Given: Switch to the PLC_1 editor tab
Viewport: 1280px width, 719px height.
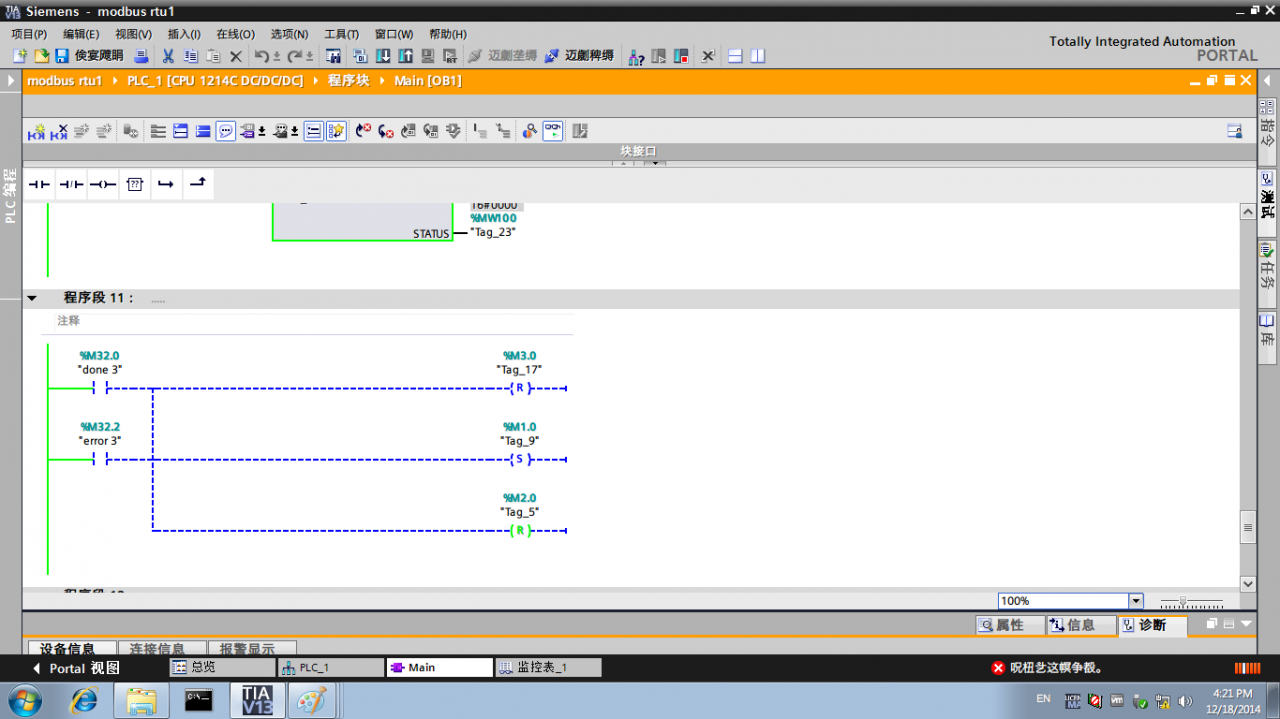Looking at the screenshot, I should [x=330, y=667].
